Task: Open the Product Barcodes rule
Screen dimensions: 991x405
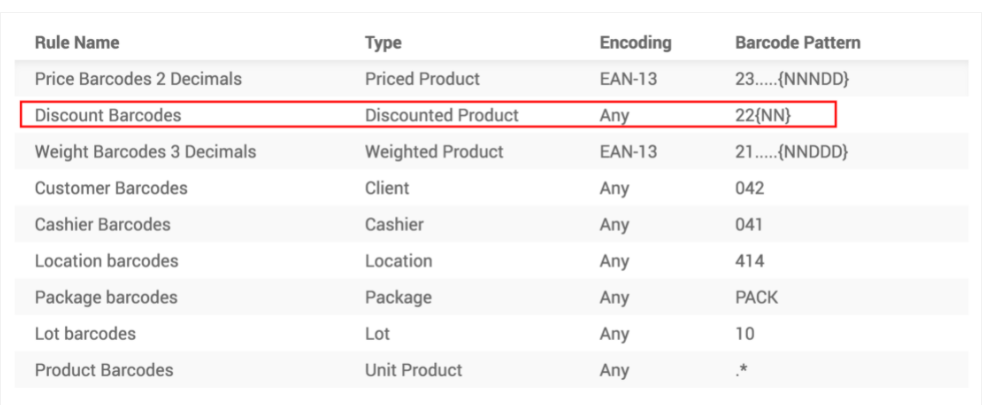Action: [491, 370]
